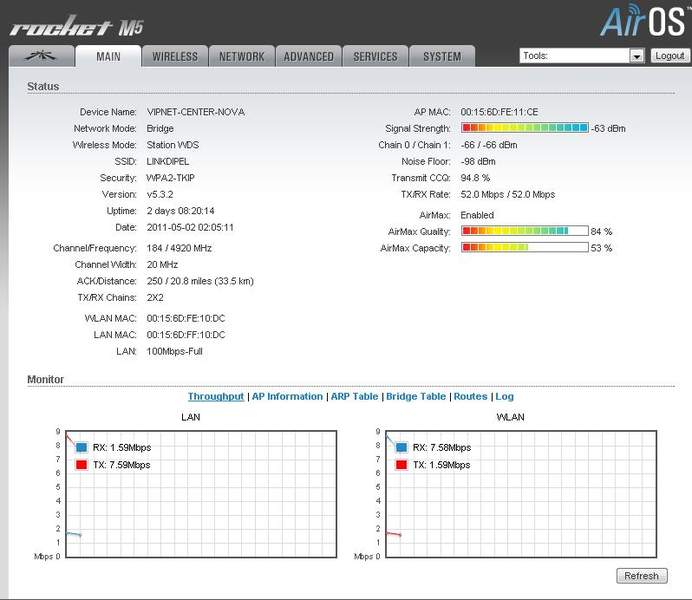Click wireless mode value Station WDS
Screen dimensions: 692x600
point(173,145)
